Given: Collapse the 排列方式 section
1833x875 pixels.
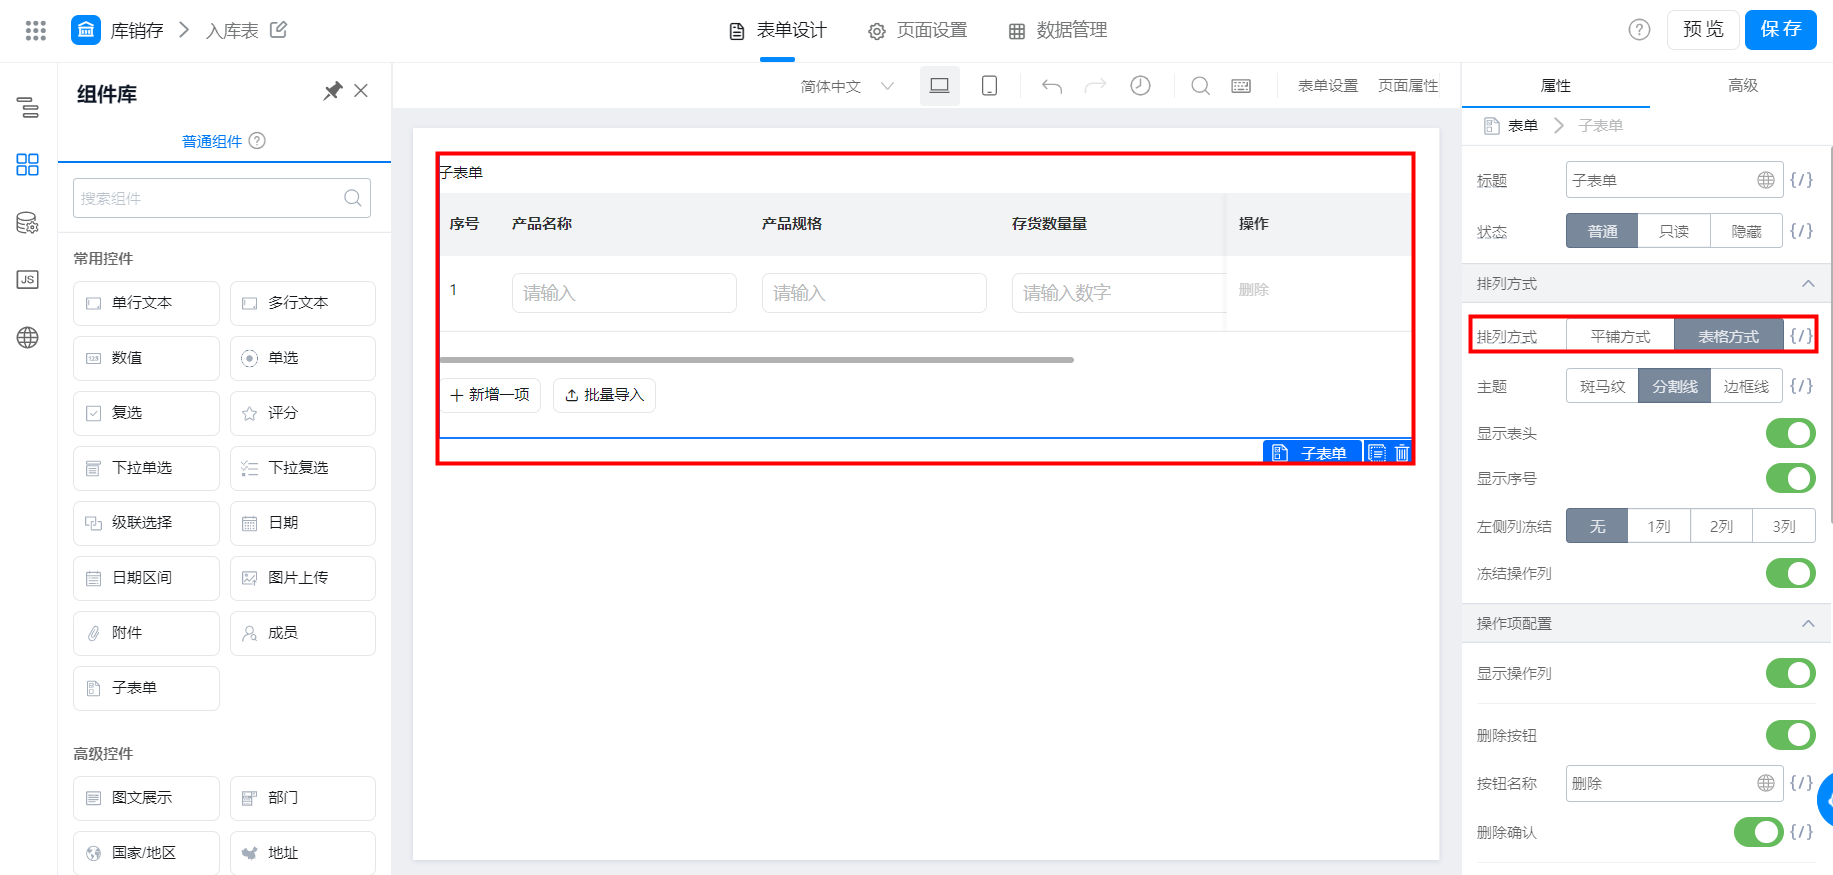Looking at the screenshot, I should 1808,284.
